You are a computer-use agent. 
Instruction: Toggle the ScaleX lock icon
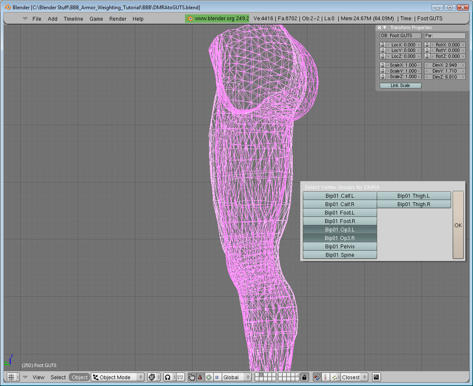(382, 65)
